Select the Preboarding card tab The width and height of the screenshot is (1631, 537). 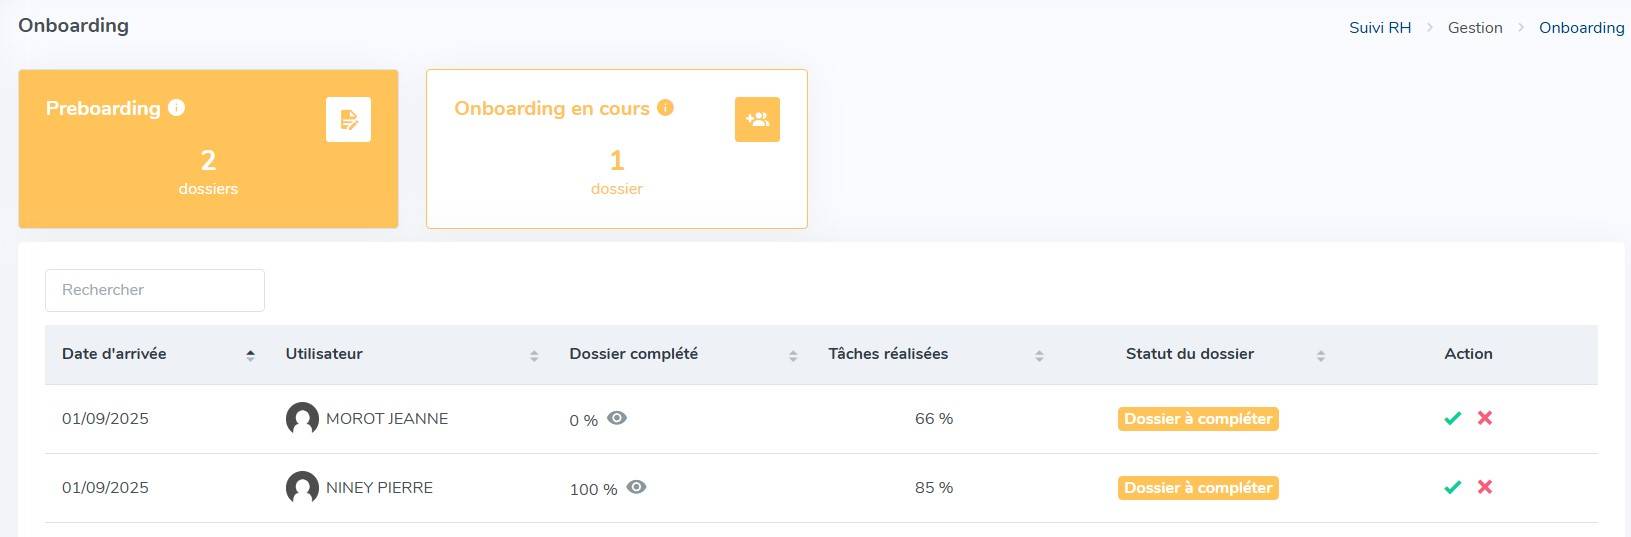208,149
